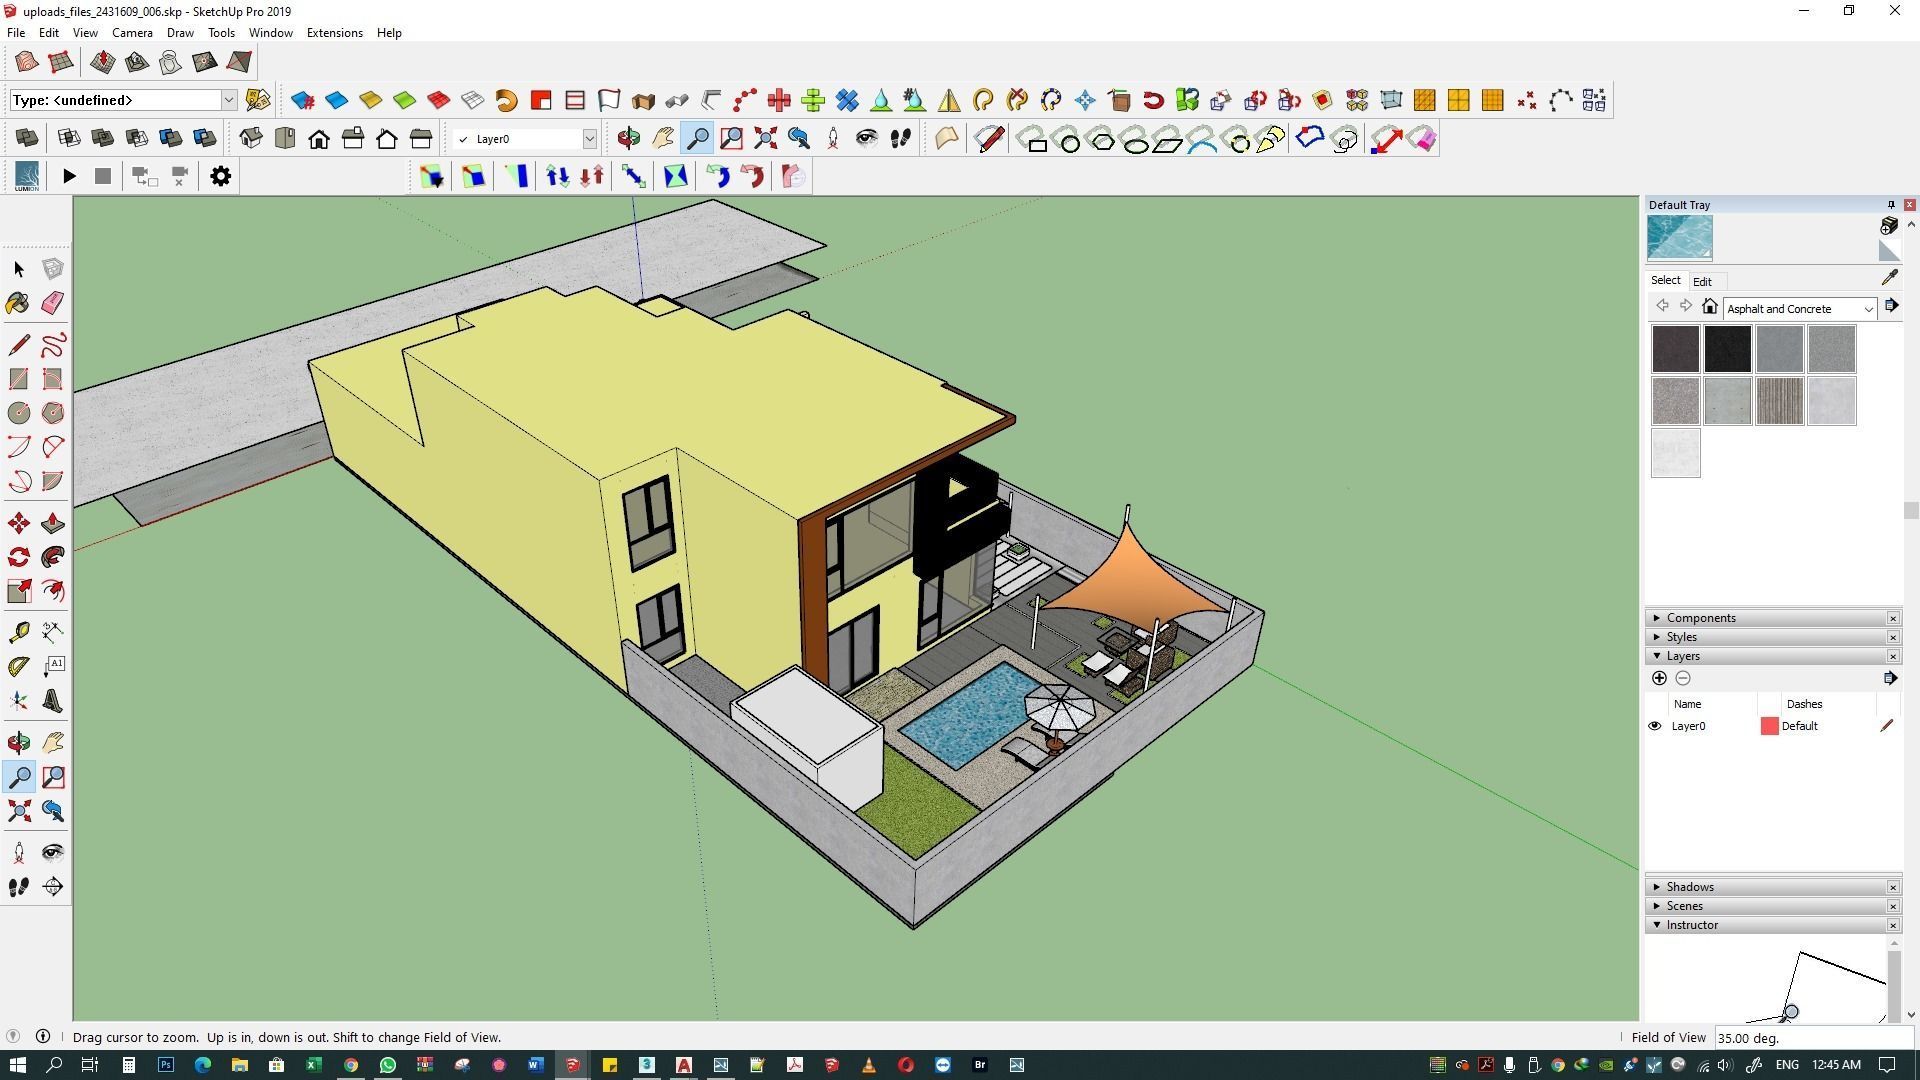
Task: Switch to the Edit tab in Materials
Action: pyautogui.click(x=1701, y=282)
